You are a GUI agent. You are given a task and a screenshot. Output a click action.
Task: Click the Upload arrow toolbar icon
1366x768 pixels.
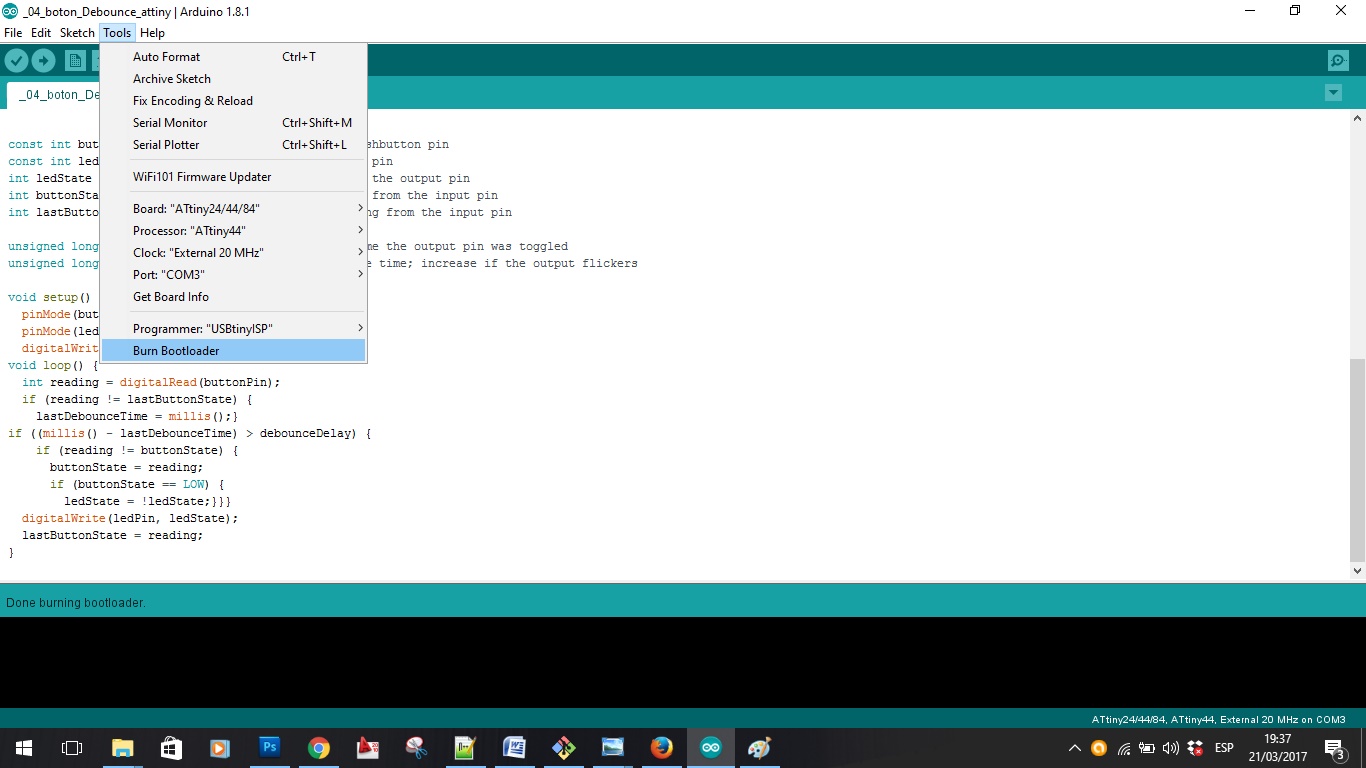pyautogui.click(x=44, y=61)
